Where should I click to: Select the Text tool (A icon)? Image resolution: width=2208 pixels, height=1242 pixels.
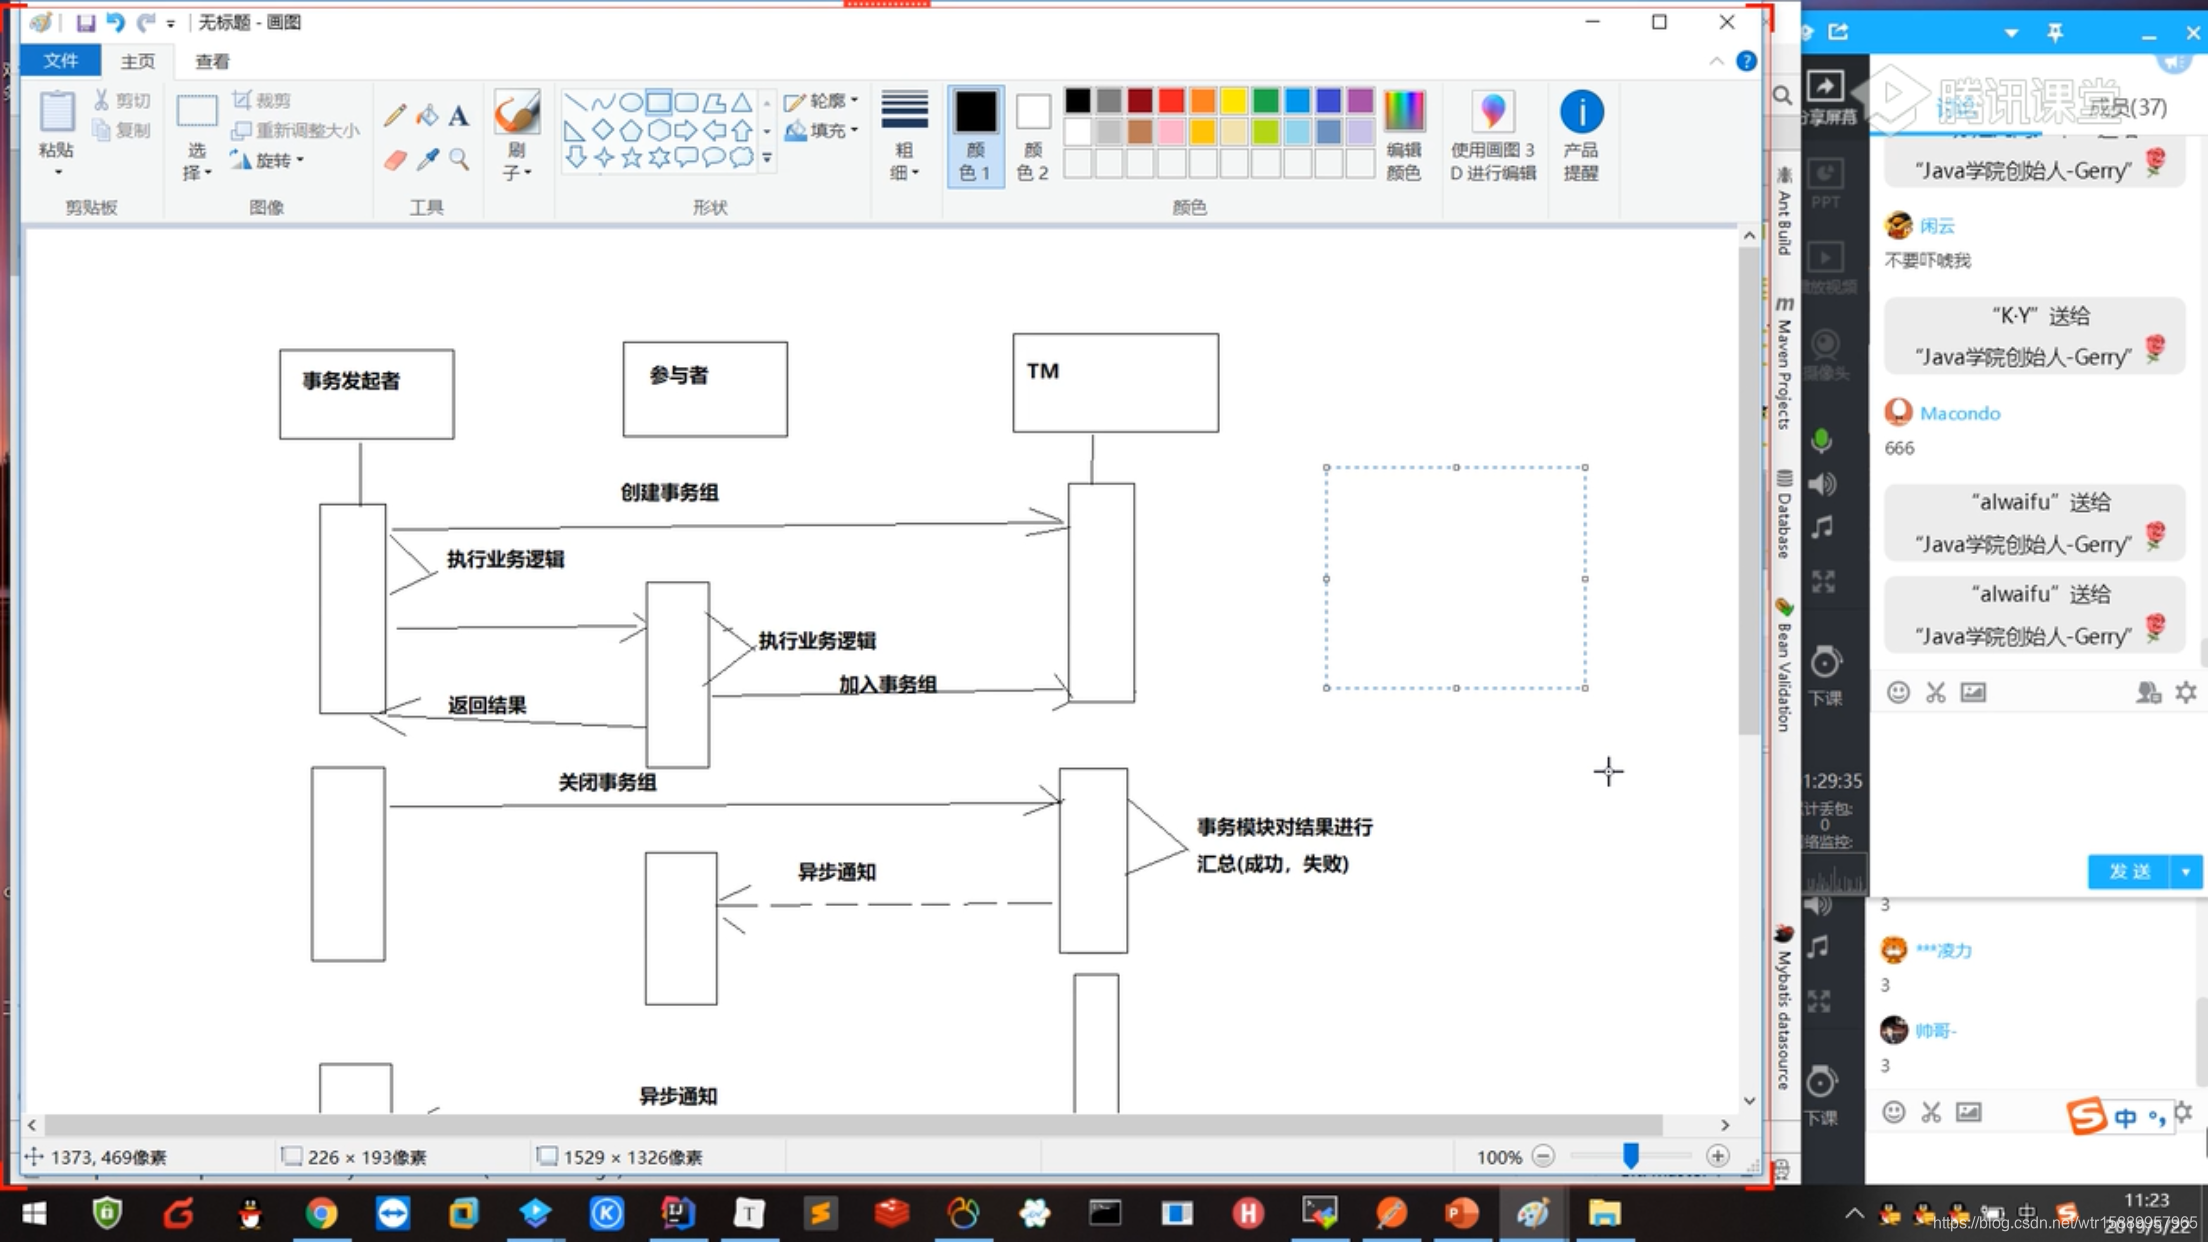(459, 115)
